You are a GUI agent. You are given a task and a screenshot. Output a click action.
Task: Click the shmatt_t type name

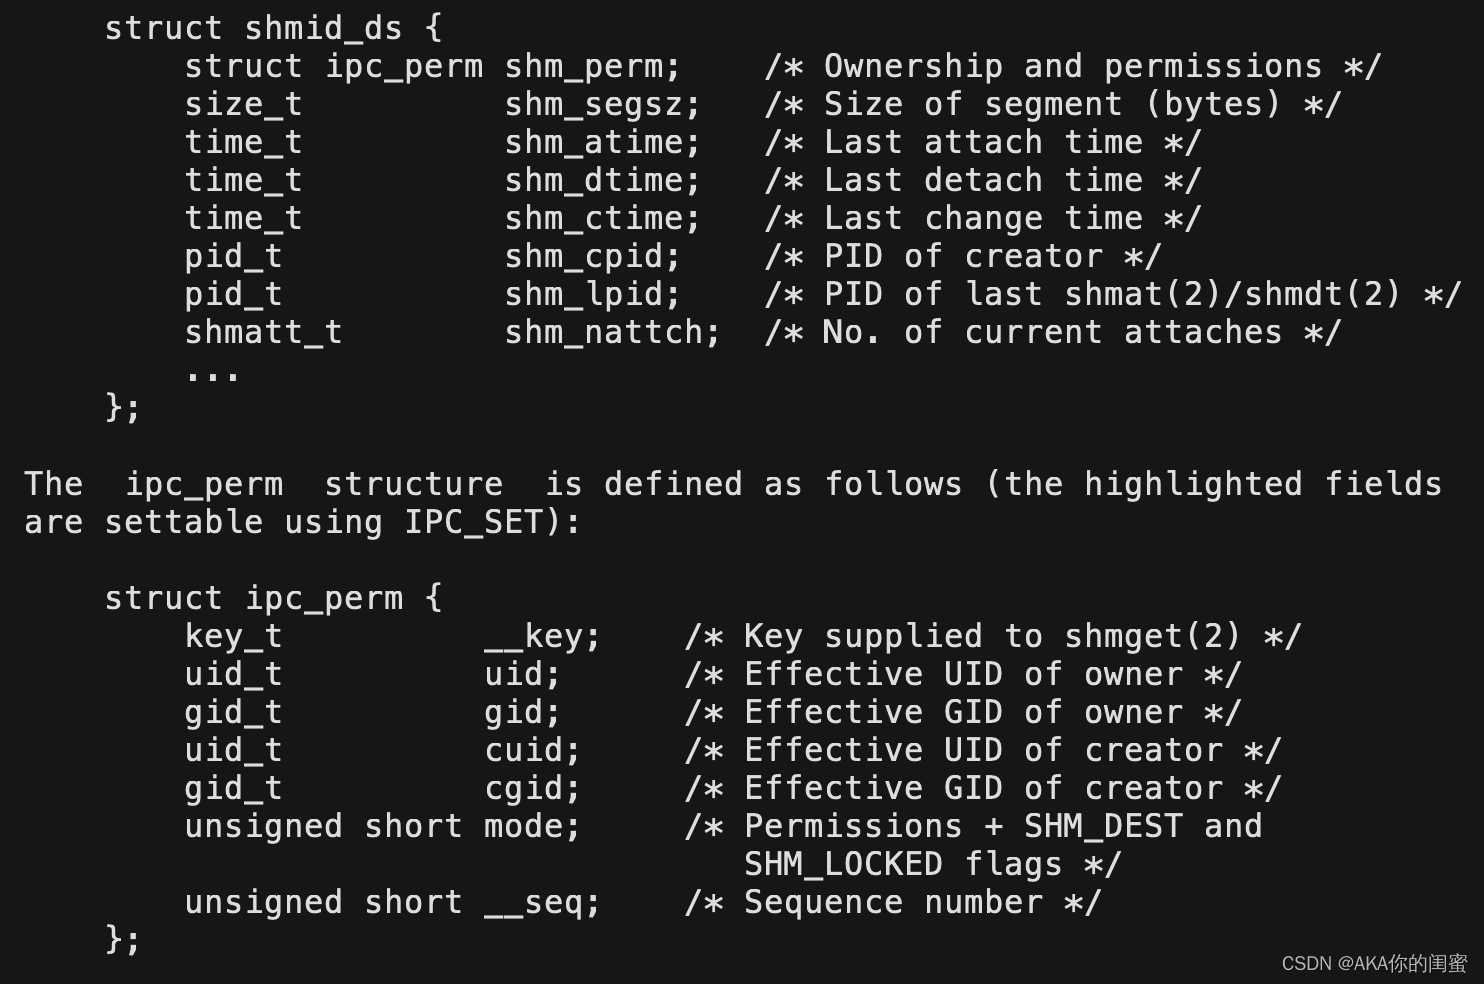[x=263, y=333]
